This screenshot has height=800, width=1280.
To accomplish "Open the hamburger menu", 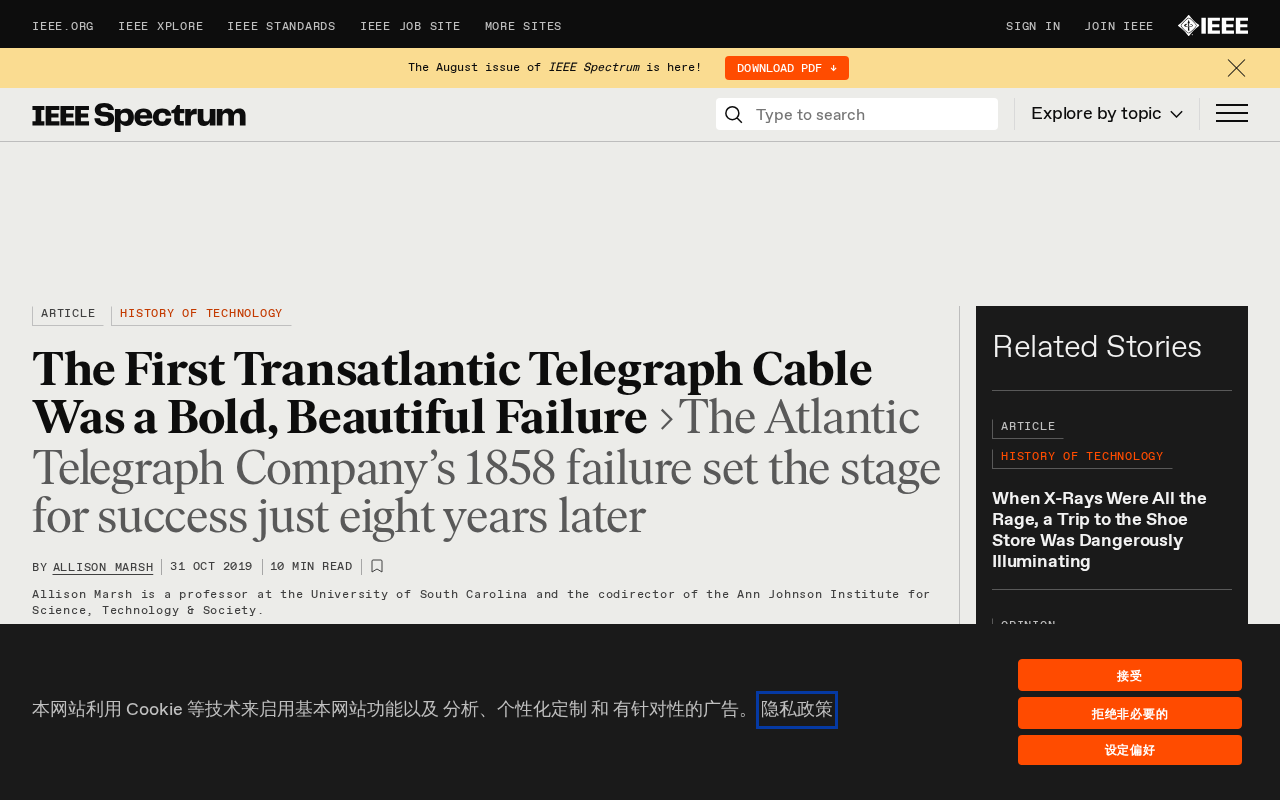I will pyautogui.click(x=1232, y=113).
